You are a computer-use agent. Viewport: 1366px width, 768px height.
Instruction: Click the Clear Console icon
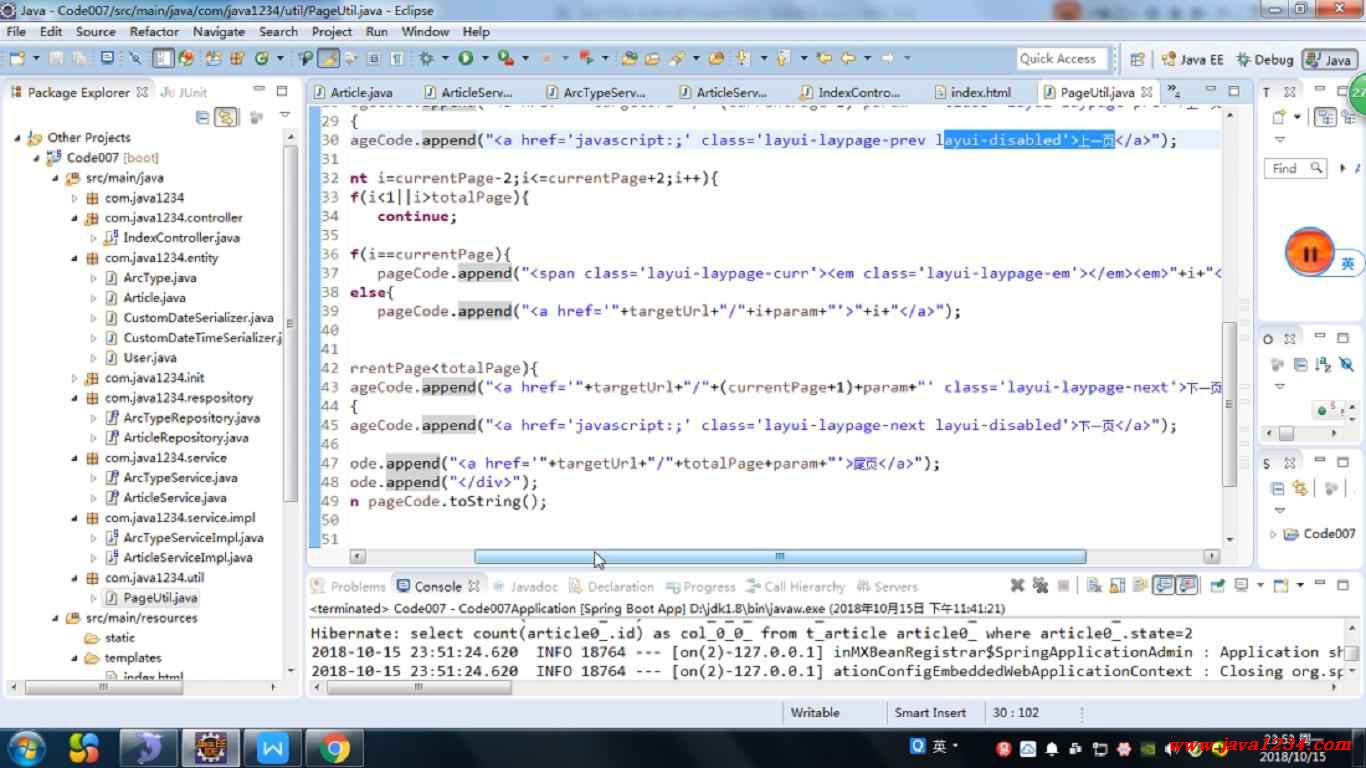pyautogui.click(x=1094, y=586)
